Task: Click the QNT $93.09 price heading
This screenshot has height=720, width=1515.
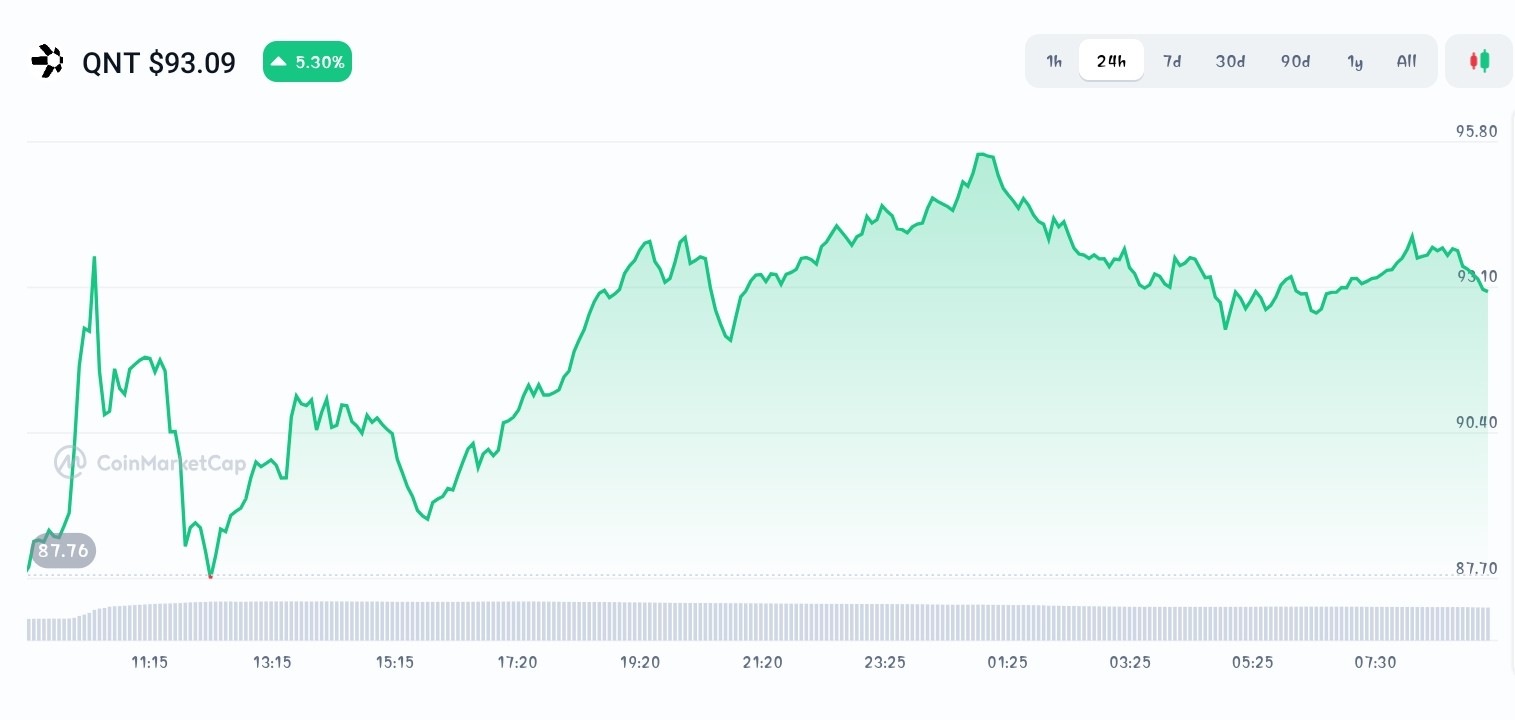Action: click(x=159, y=63)
